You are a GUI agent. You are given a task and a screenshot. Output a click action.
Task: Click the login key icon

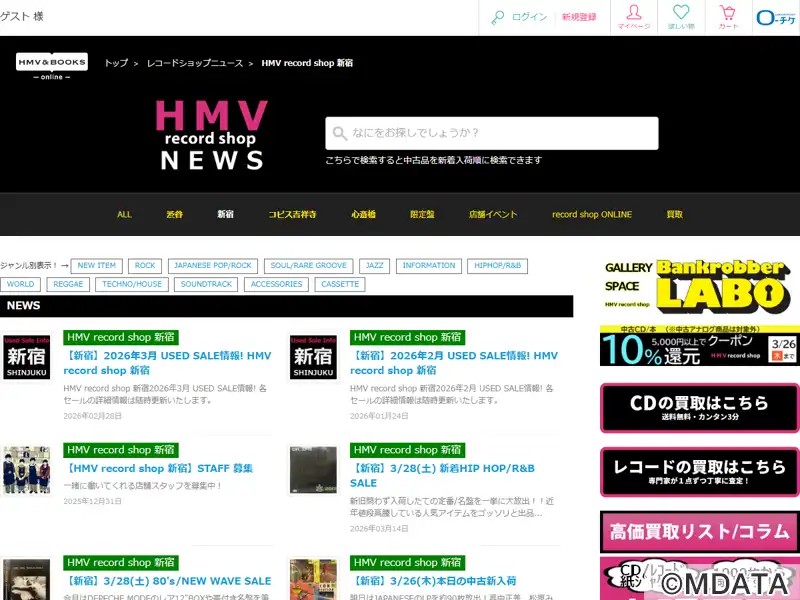pos(497,17)
